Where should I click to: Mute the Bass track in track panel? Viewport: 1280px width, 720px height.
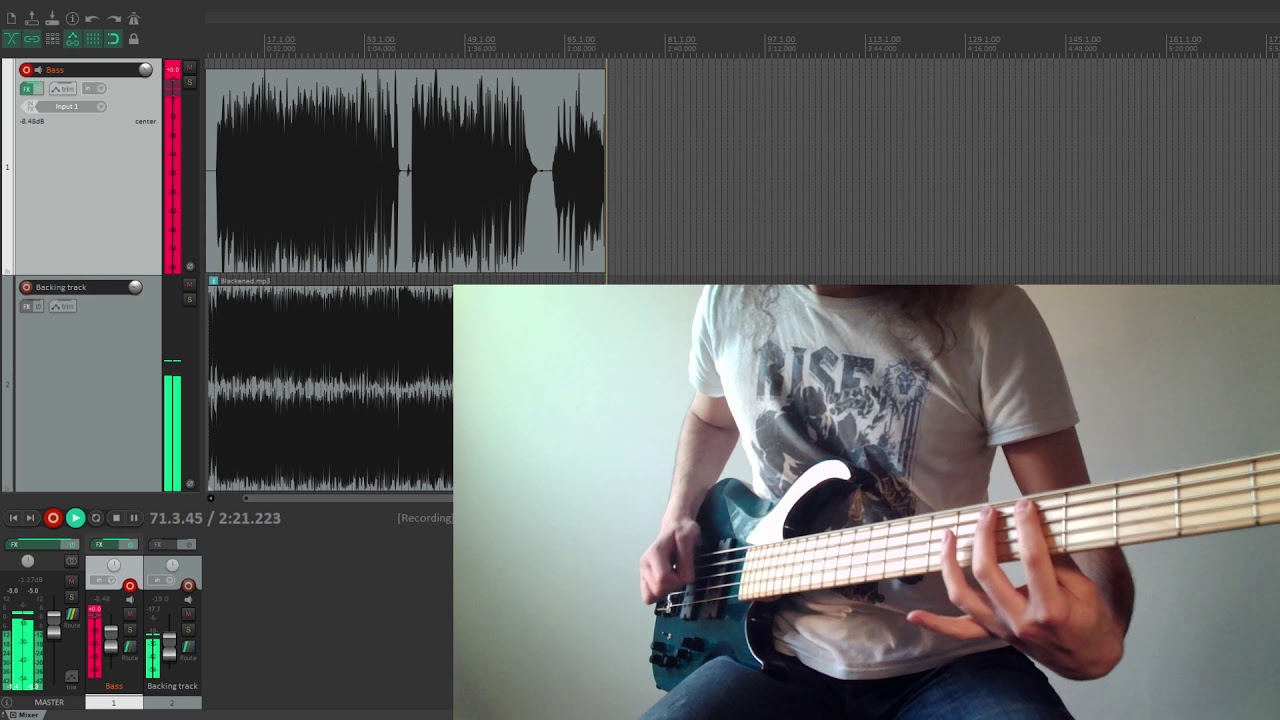click(x=190, y=67)
